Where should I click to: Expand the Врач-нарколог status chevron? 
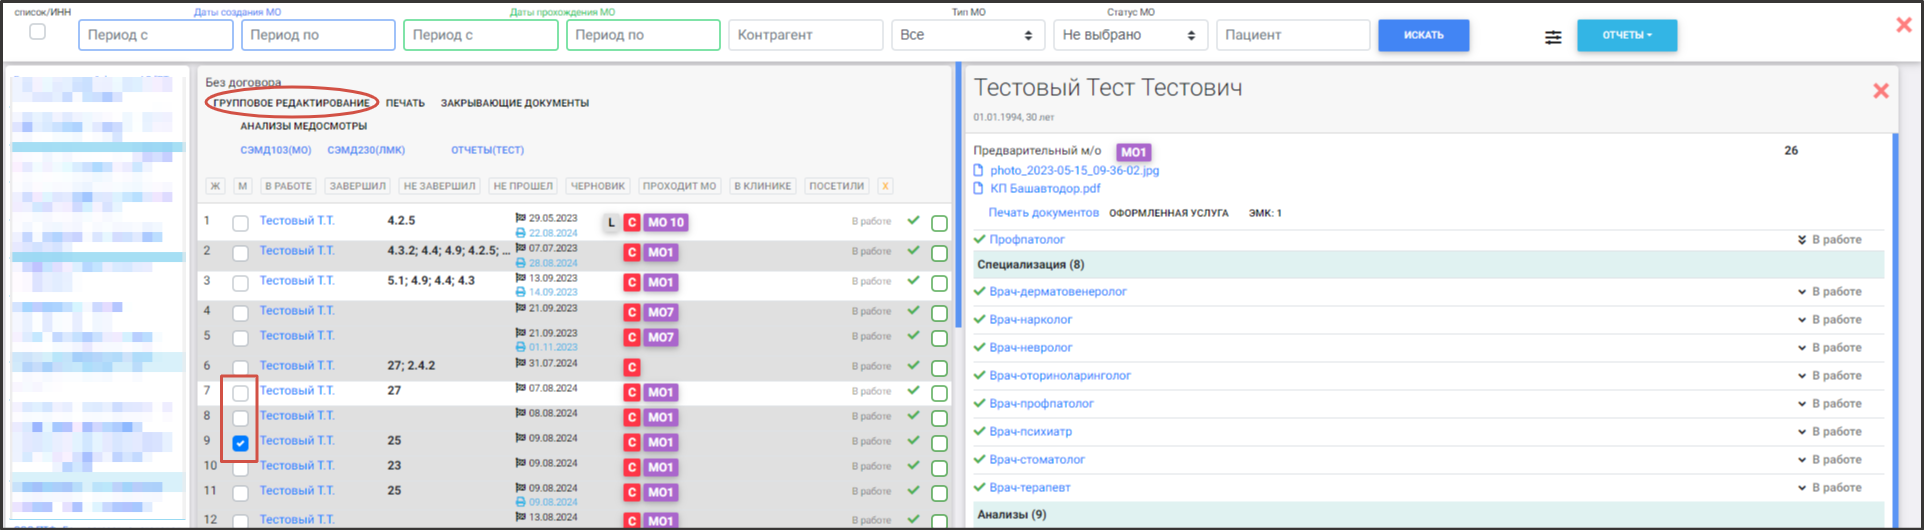(1802, 320)
